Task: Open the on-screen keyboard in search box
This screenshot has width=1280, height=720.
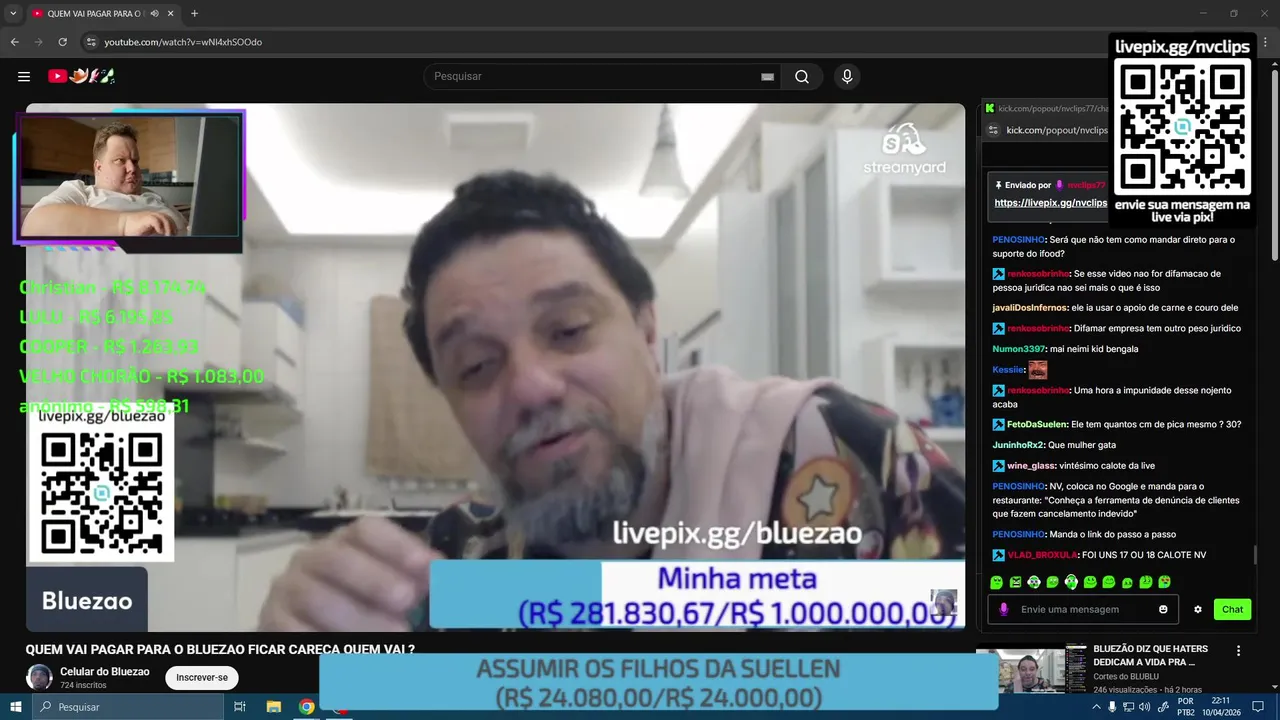Action: tap(768, 77)
